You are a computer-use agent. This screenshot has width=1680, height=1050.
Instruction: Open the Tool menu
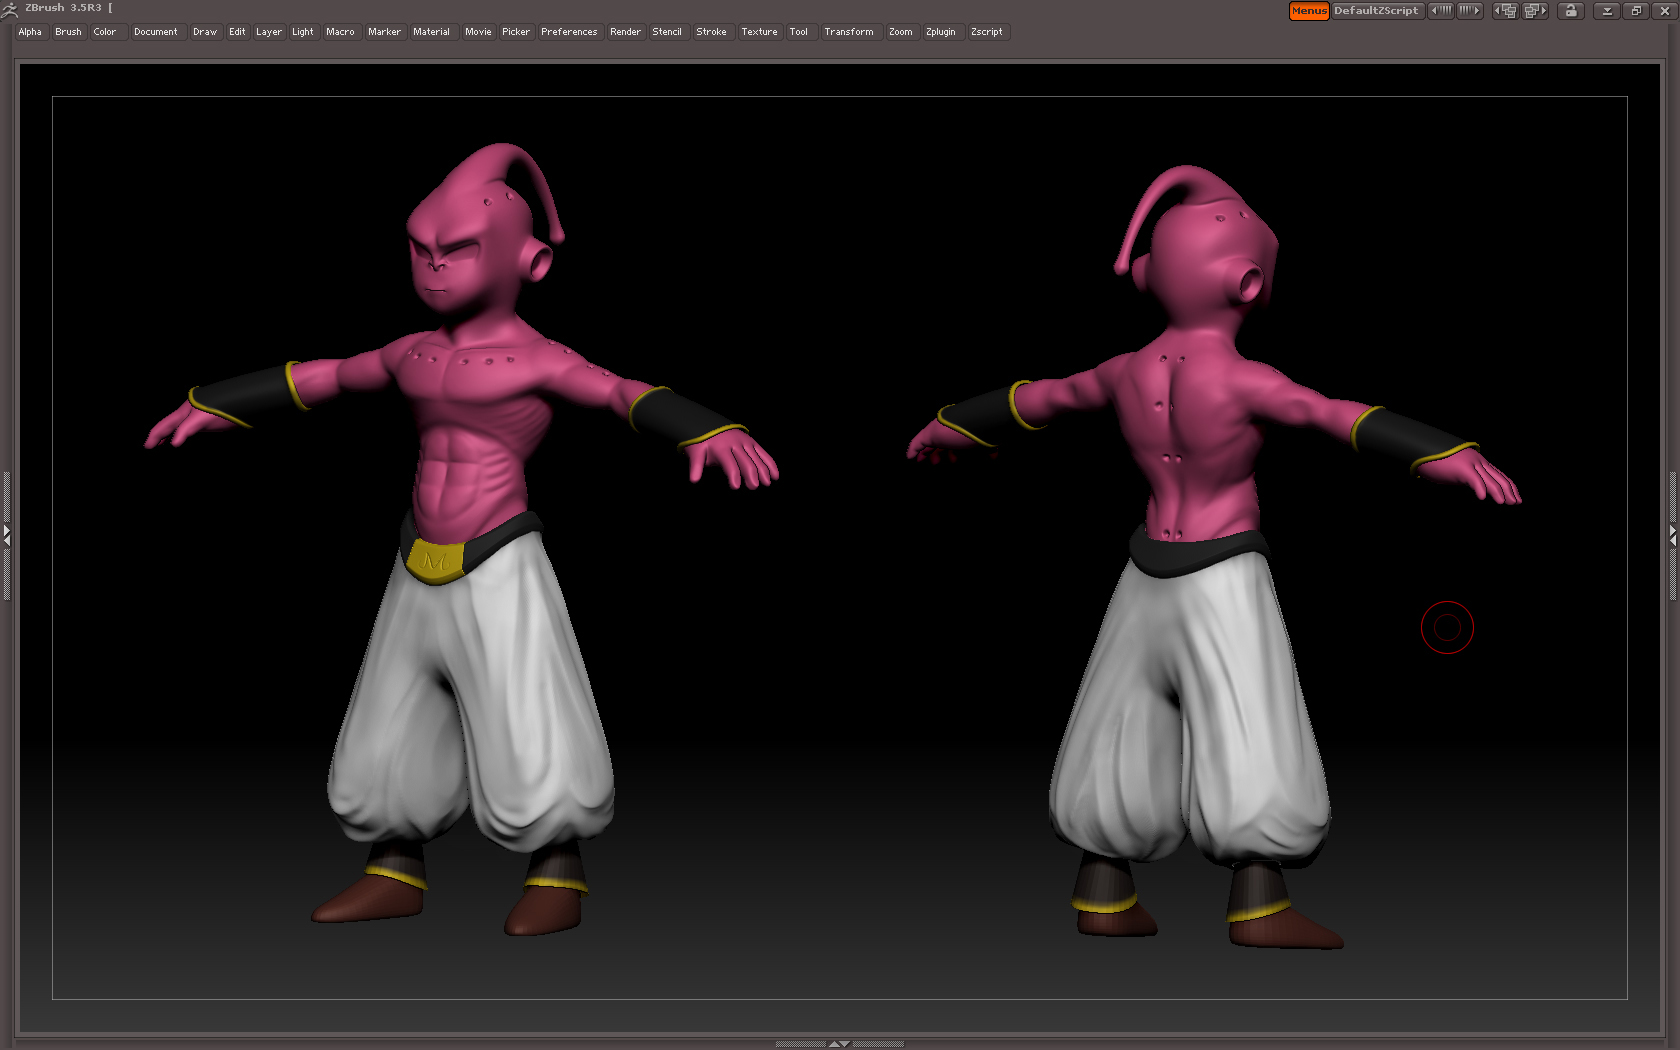(x=799, y=31)
